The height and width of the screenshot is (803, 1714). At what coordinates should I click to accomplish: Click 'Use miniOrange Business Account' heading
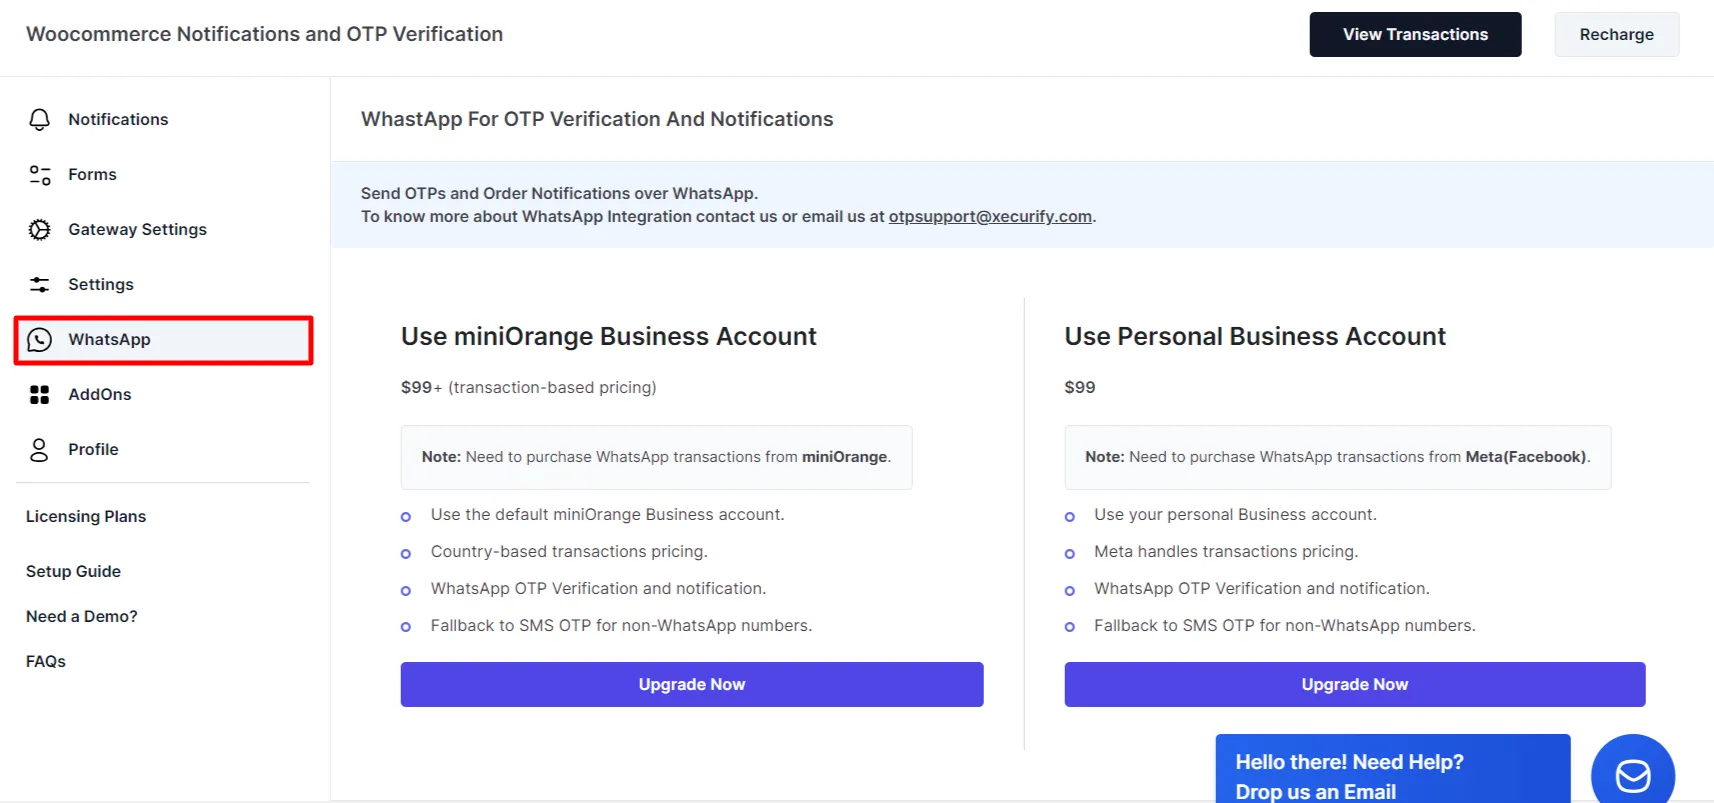(x=608, y=336)
